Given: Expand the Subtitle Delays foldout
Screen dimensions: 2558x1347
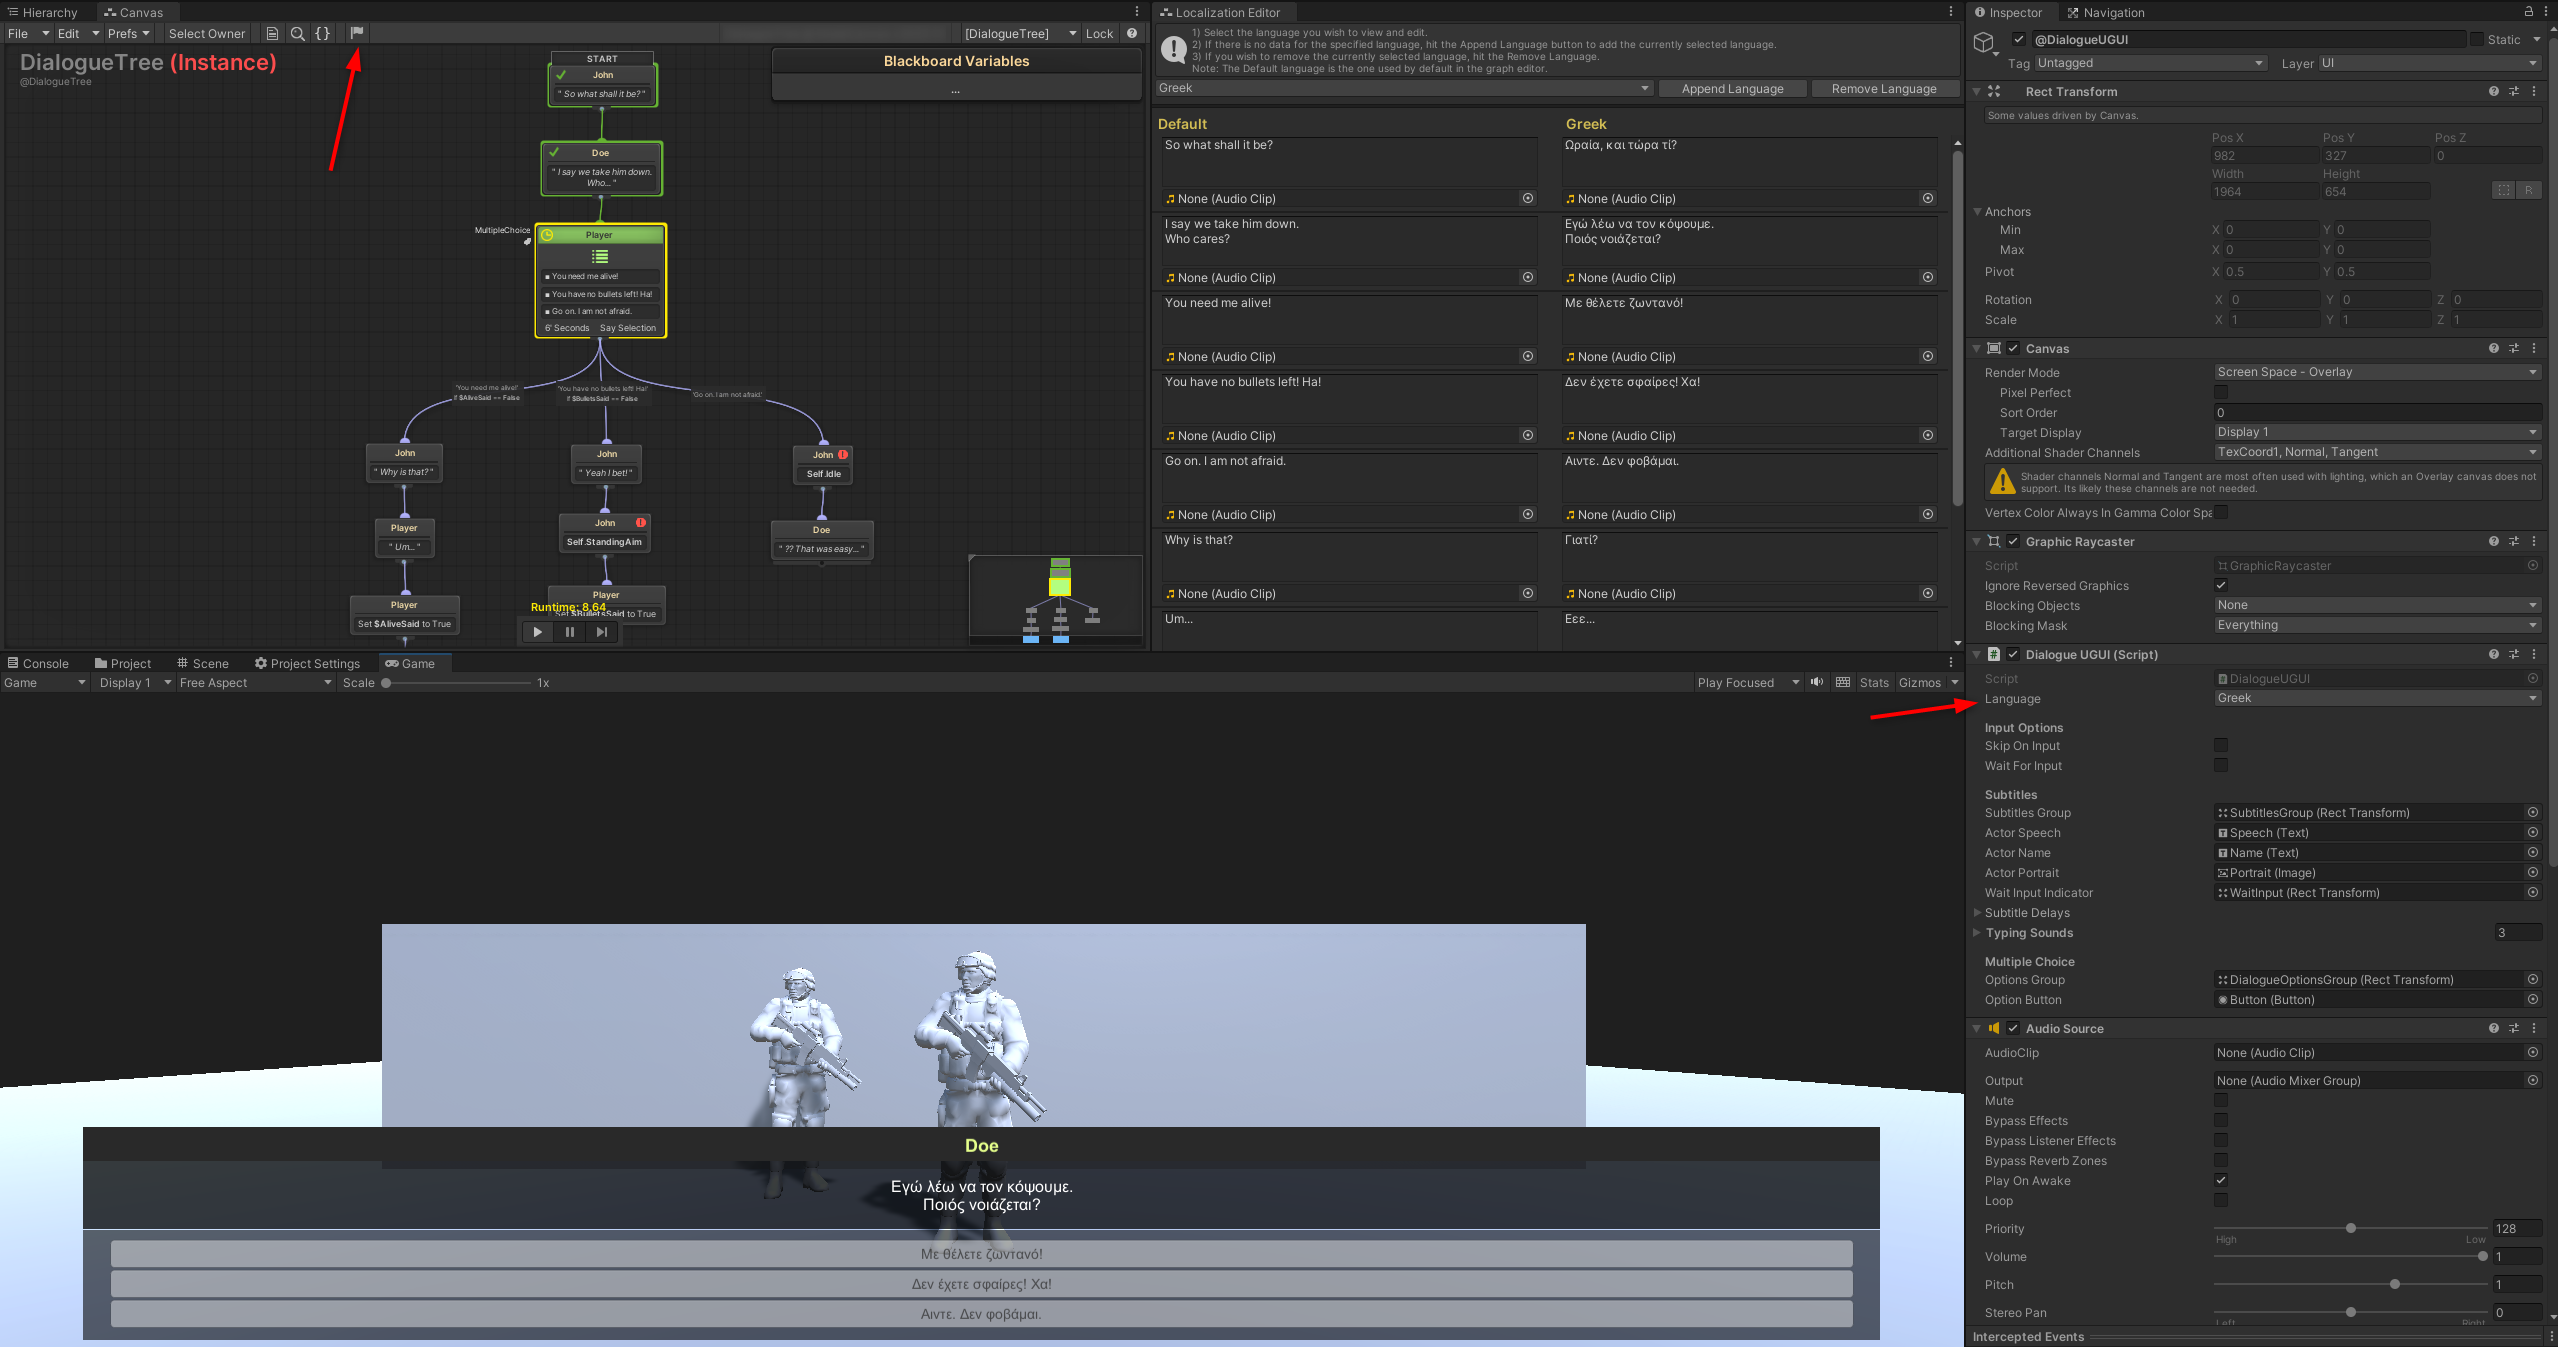Looking at the screenshot, I should tap(1978, 912).
